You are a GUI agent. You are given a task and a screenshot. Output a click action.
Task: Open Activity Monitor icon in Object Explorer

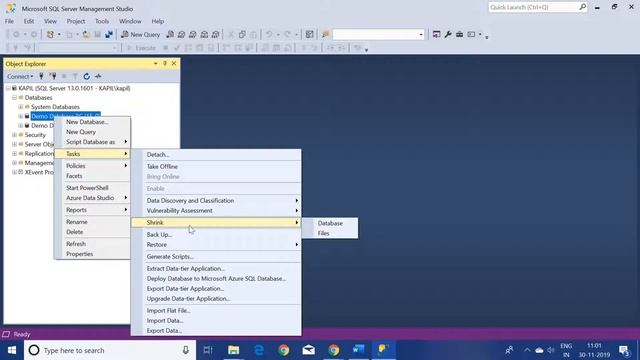click(98, 76)
